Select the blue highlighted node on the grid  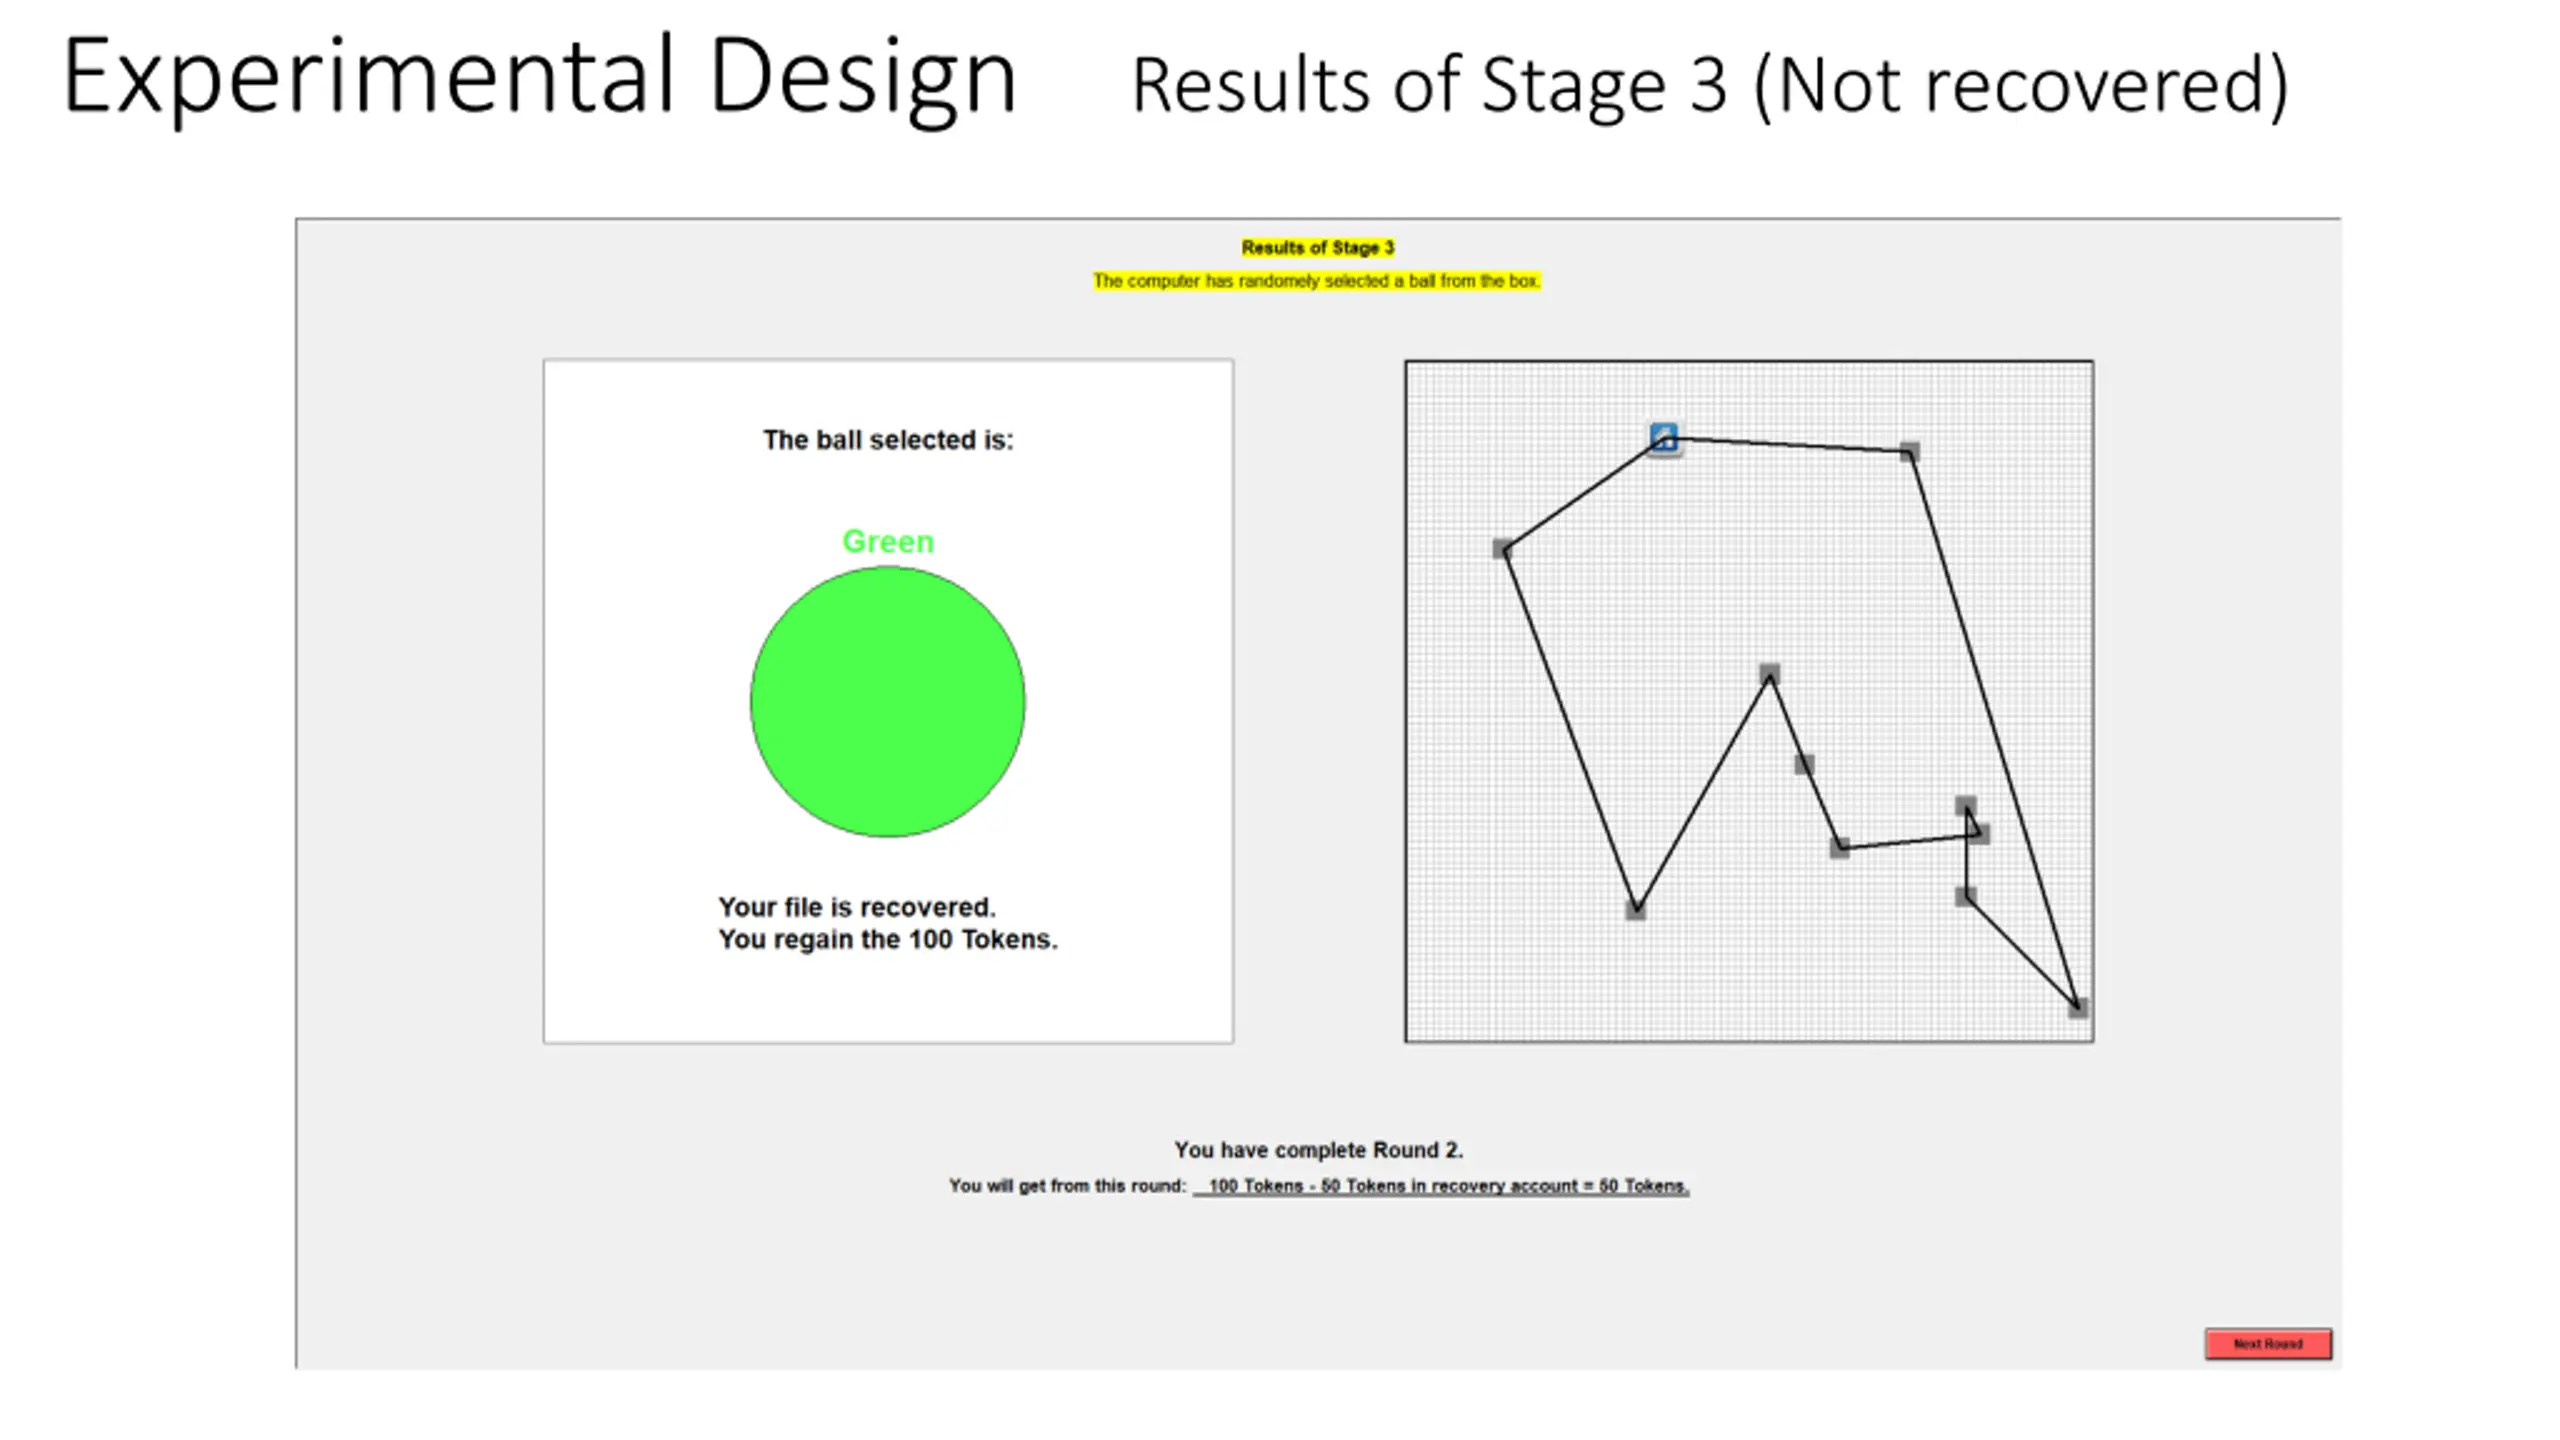(x=1663, y=437)
